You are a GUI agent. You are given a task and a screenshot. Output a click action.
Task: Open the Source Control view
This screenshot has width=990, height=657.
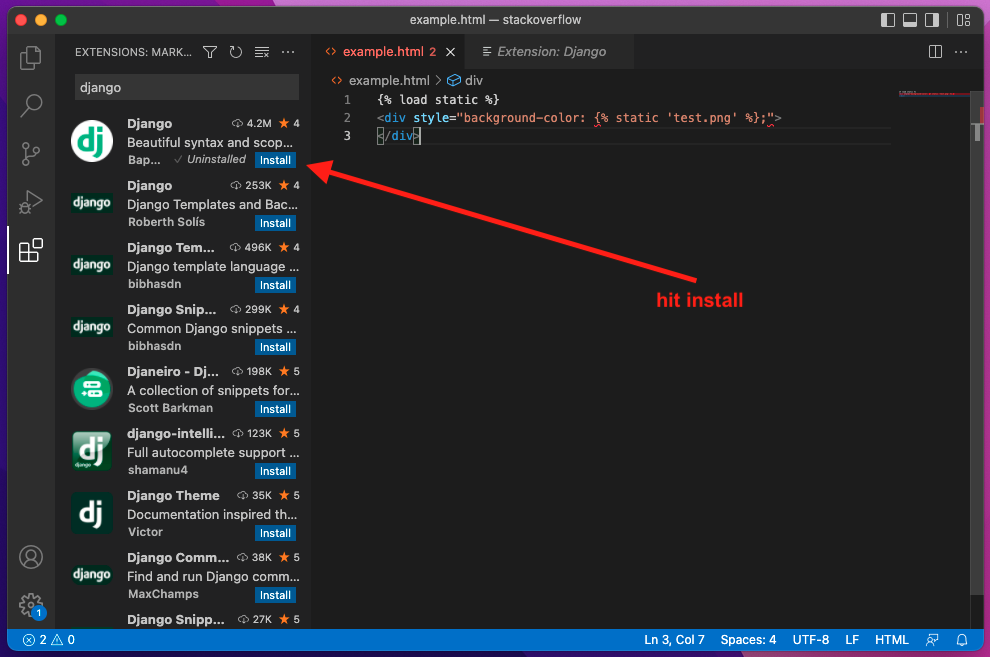click(30, 153)
